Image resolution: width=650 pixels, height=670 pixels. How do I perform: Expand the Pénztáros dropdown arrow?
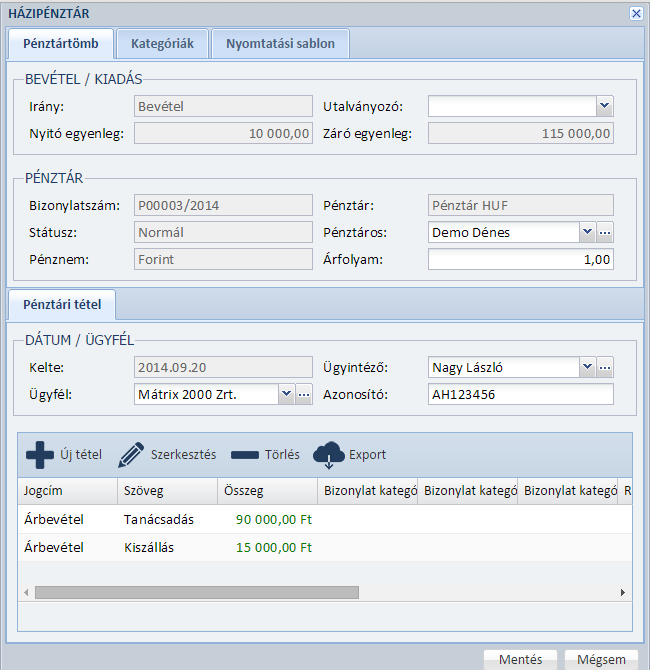pyautogui.click(x=587, y=232)
